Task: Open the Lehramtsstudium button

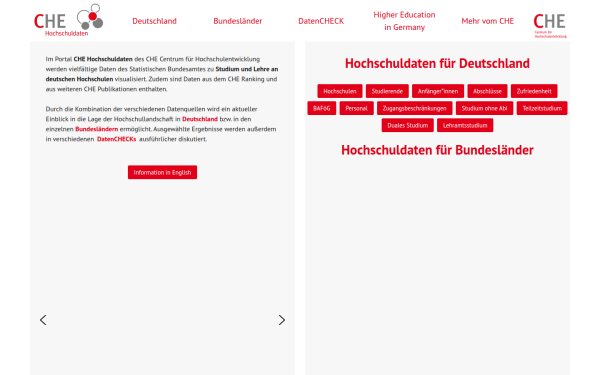Action: 465,125
